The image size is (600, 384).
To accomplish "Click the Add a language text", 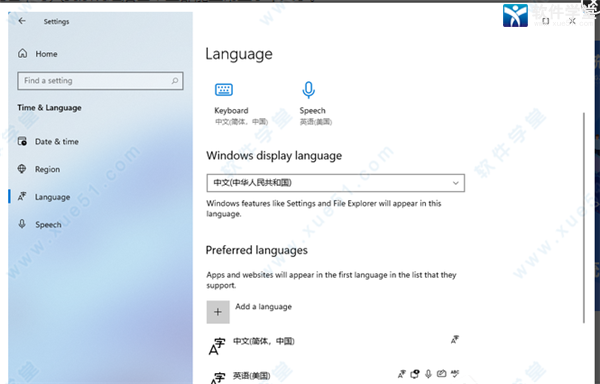I will (x=263, y=307).
